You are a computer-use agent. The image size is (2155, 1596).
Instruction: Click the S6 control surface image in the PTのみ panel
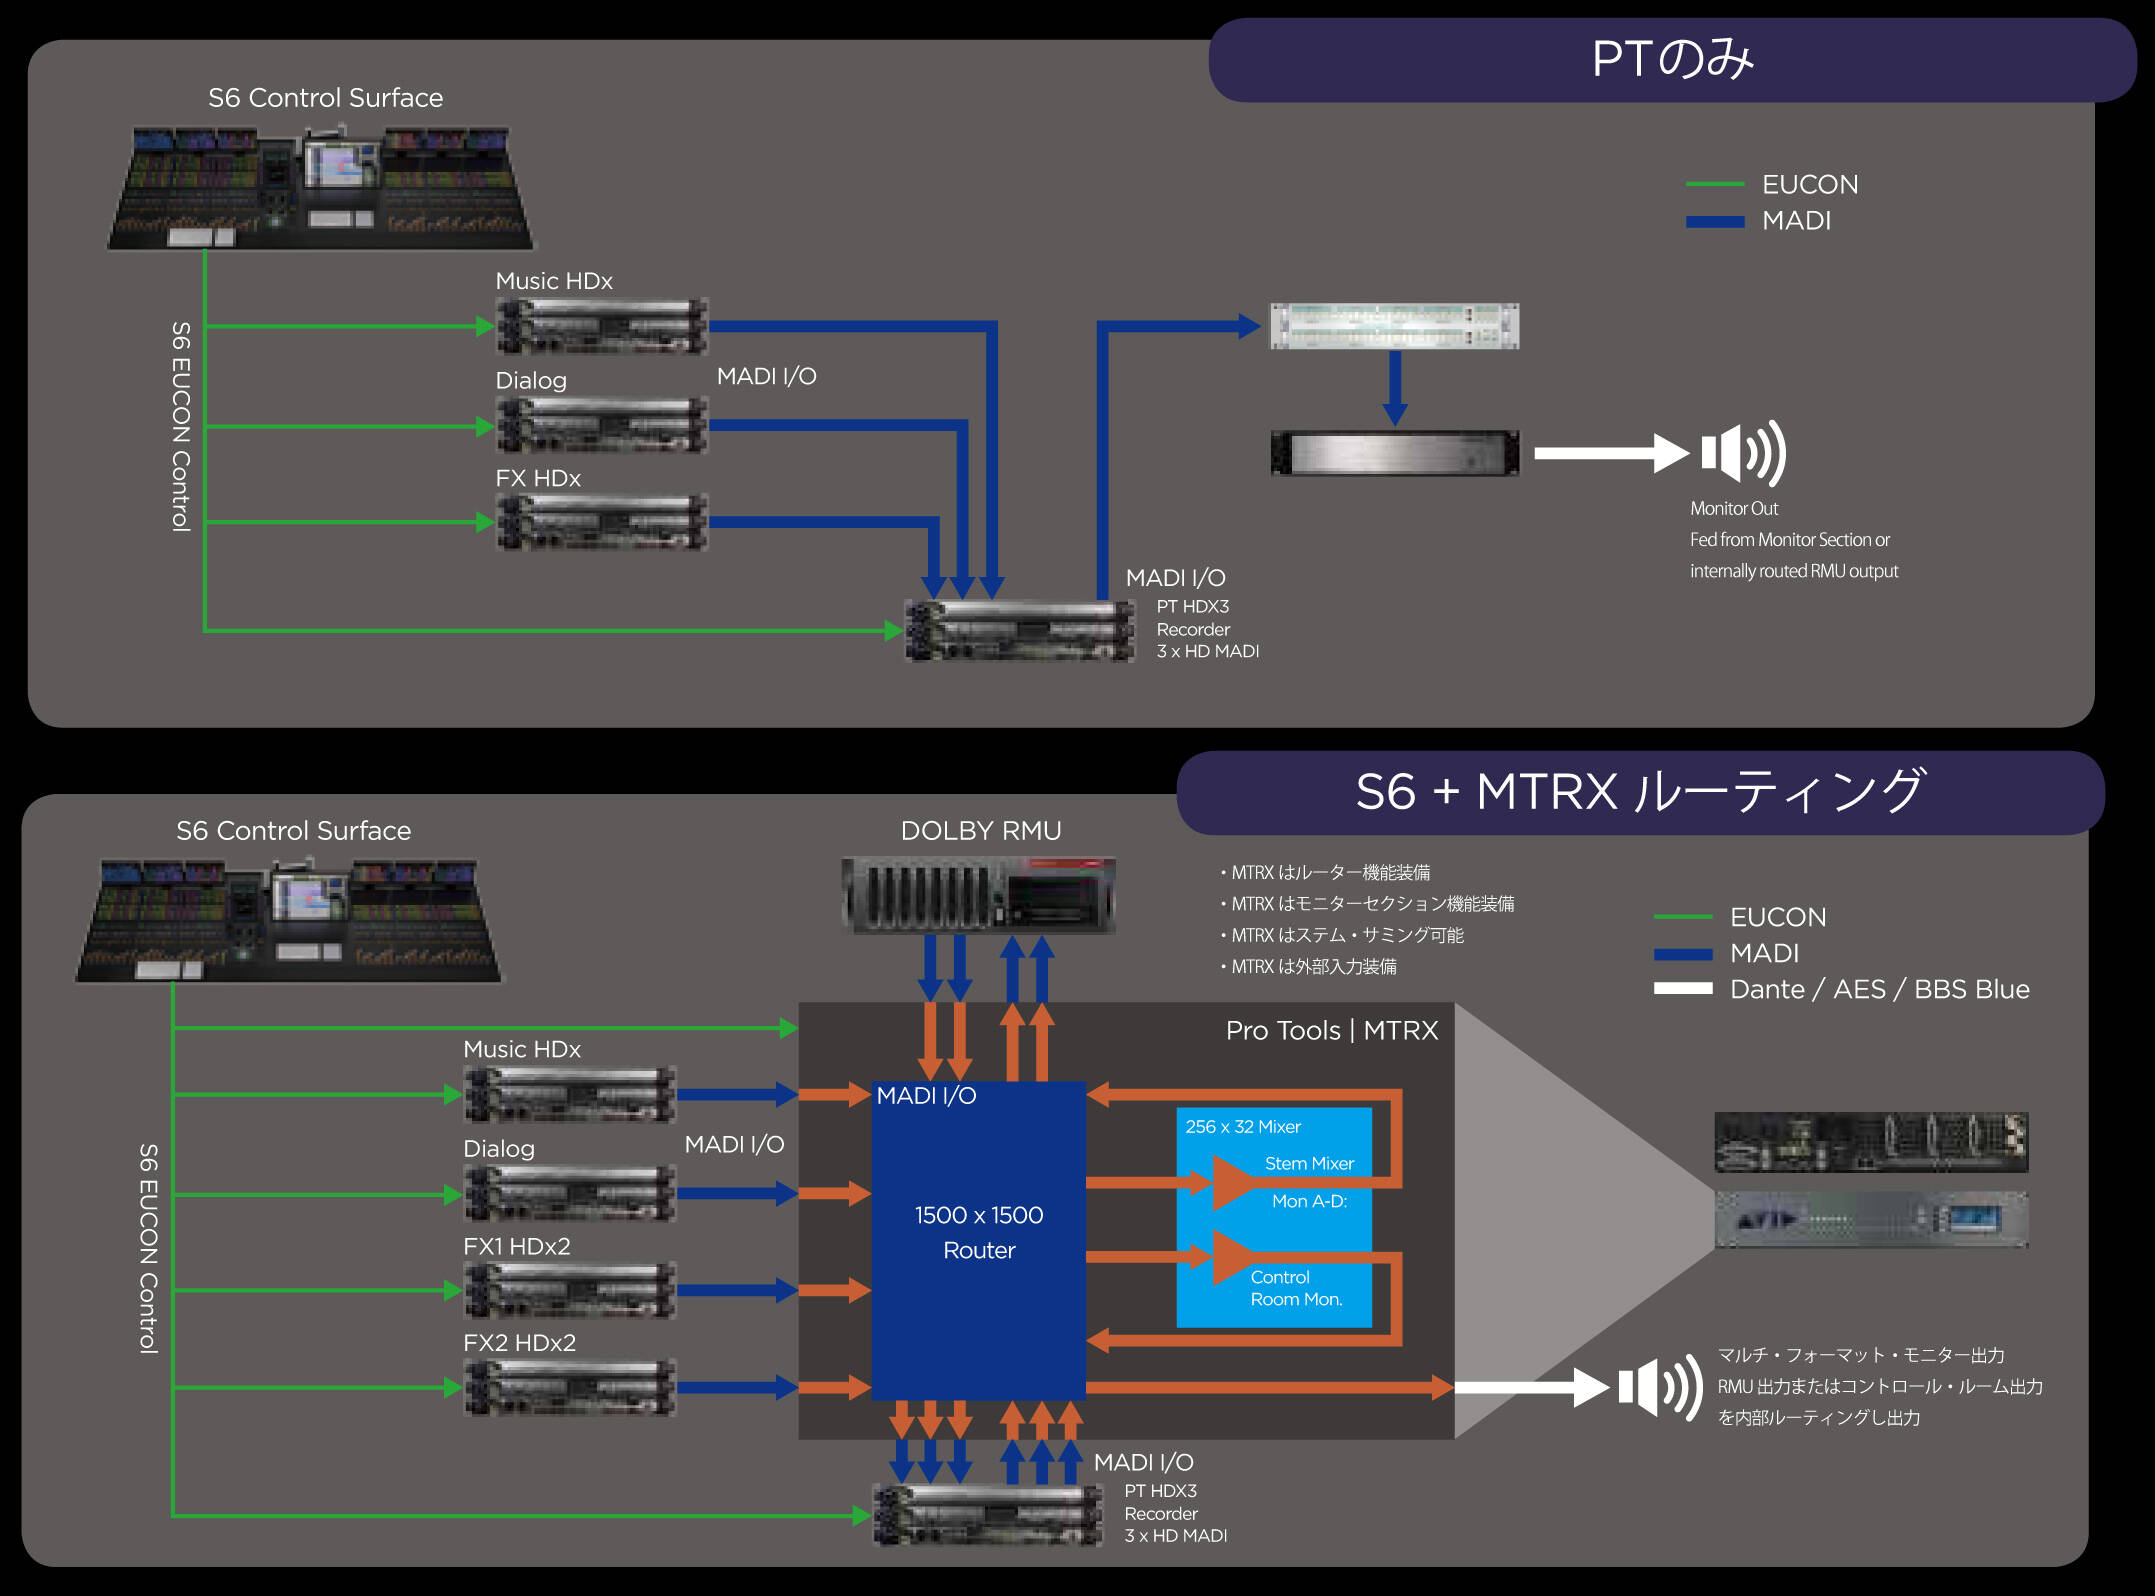[x=320, y=187]
